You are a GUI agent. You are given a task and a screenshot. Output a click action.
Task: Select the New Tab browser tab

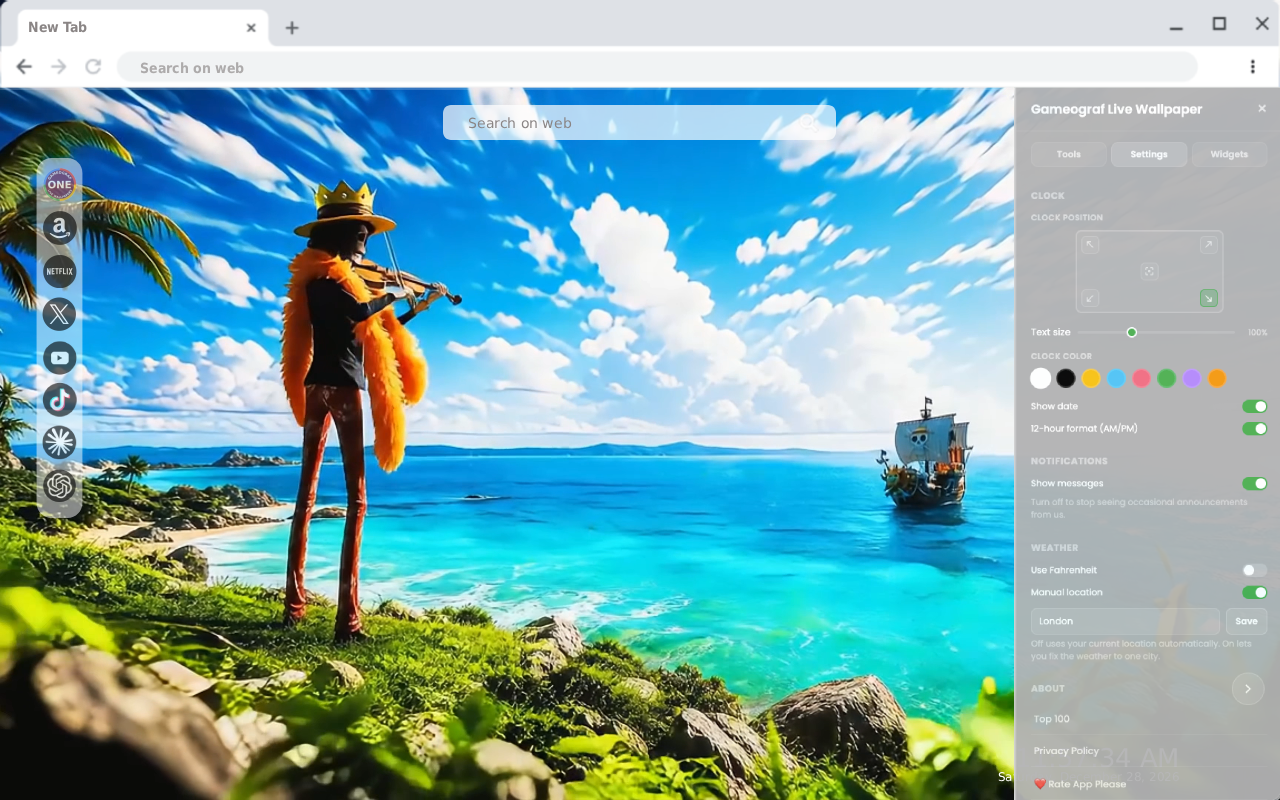[143, 28]
